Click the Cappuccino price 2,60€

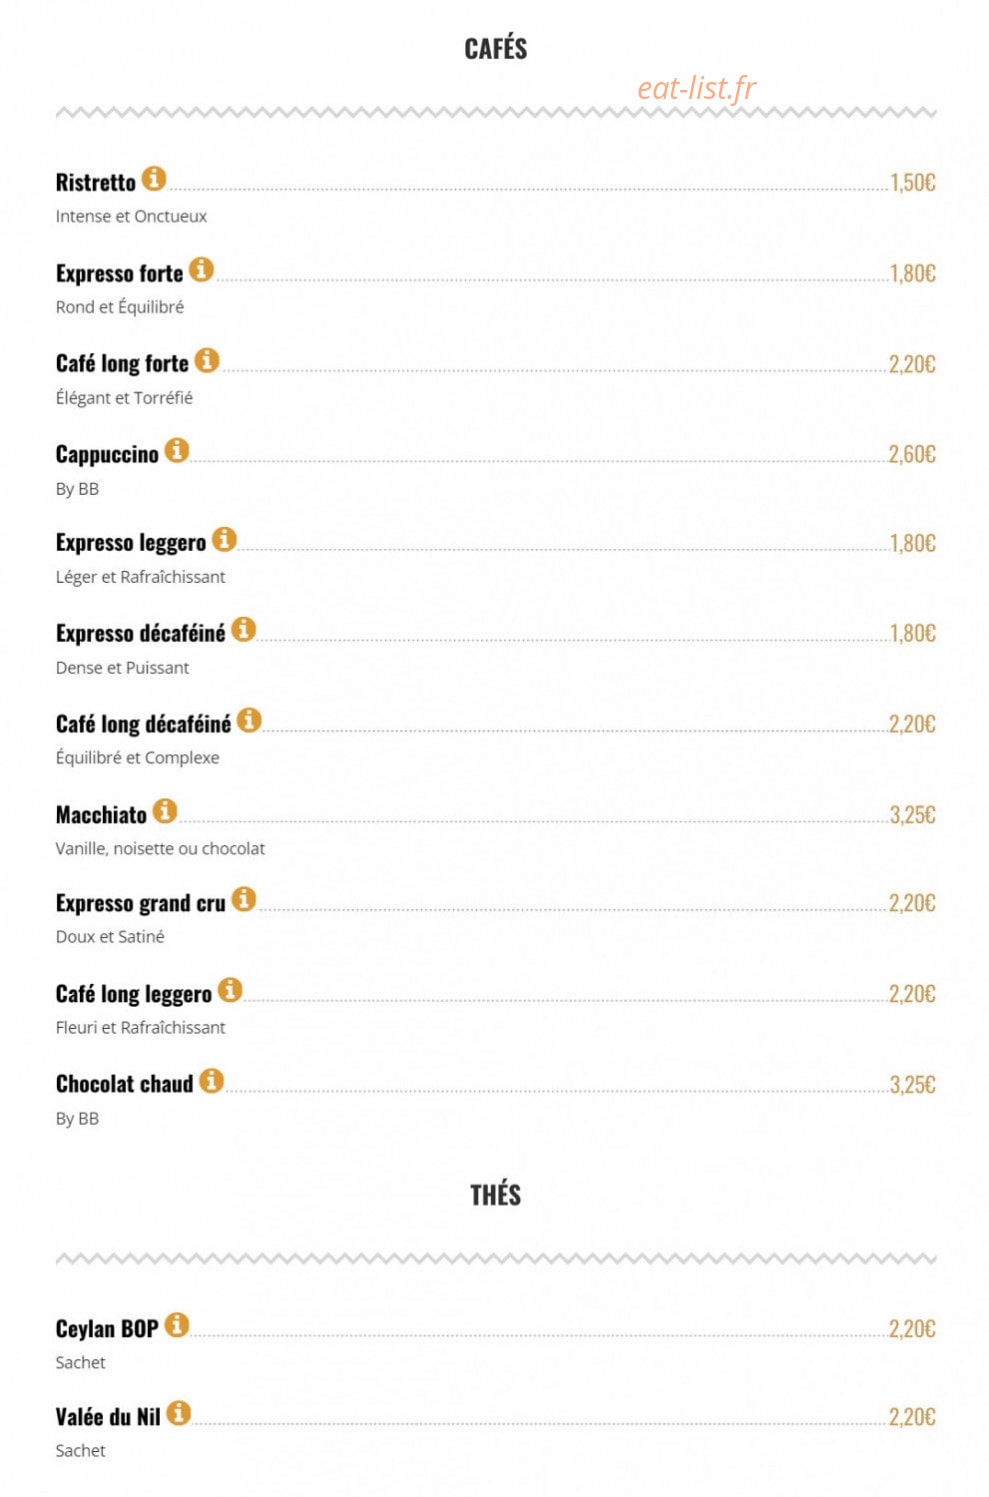click(912, 455)
